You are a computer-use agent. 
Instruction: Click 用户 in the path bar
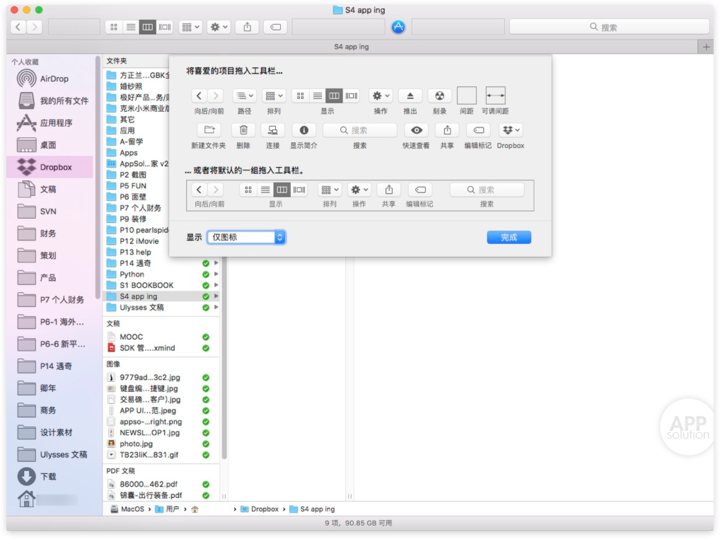tap(167, 509)
